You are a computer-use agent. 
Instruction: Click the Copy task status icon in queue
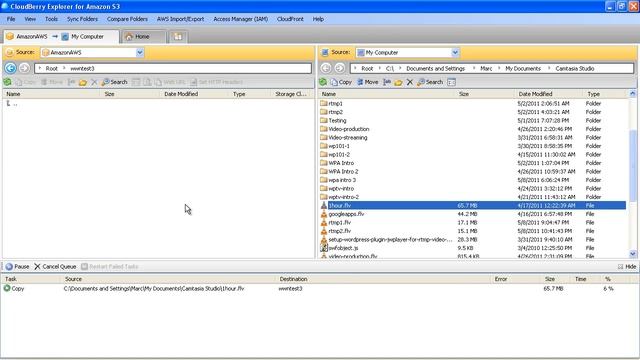[x=7, y=288]
